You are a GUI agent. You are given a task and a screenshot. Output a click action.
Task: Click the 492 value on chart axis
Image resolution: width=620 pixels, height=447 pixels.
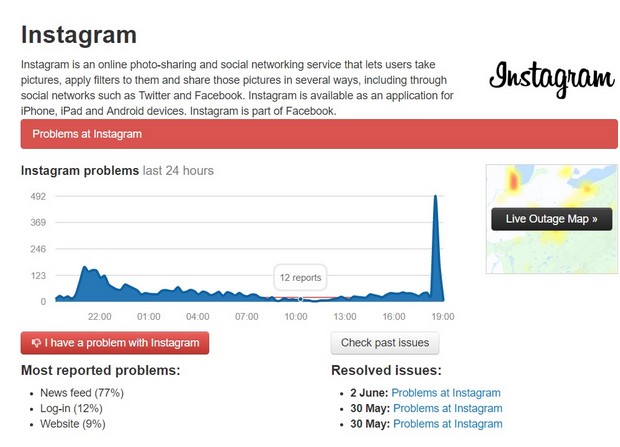38,196
